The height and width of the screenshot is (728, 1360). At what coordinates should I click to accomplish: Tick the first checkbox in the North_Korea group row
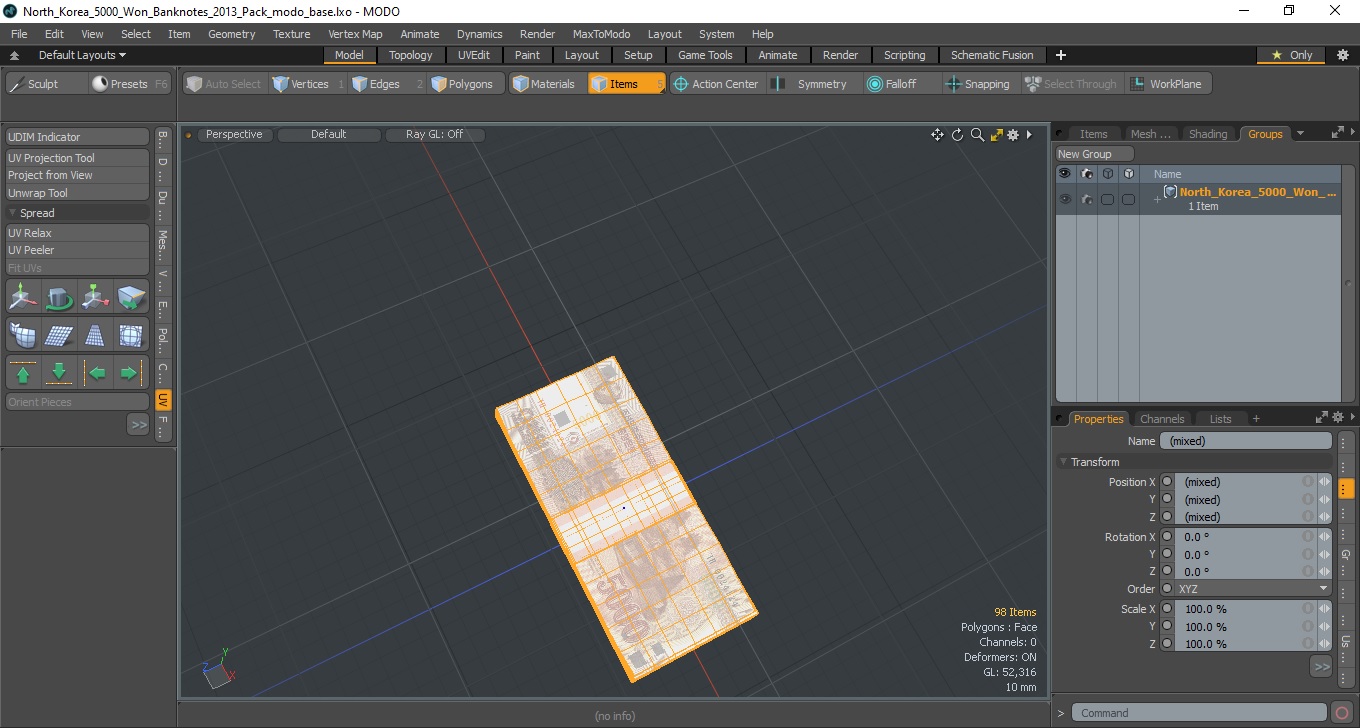[1107, 199]
